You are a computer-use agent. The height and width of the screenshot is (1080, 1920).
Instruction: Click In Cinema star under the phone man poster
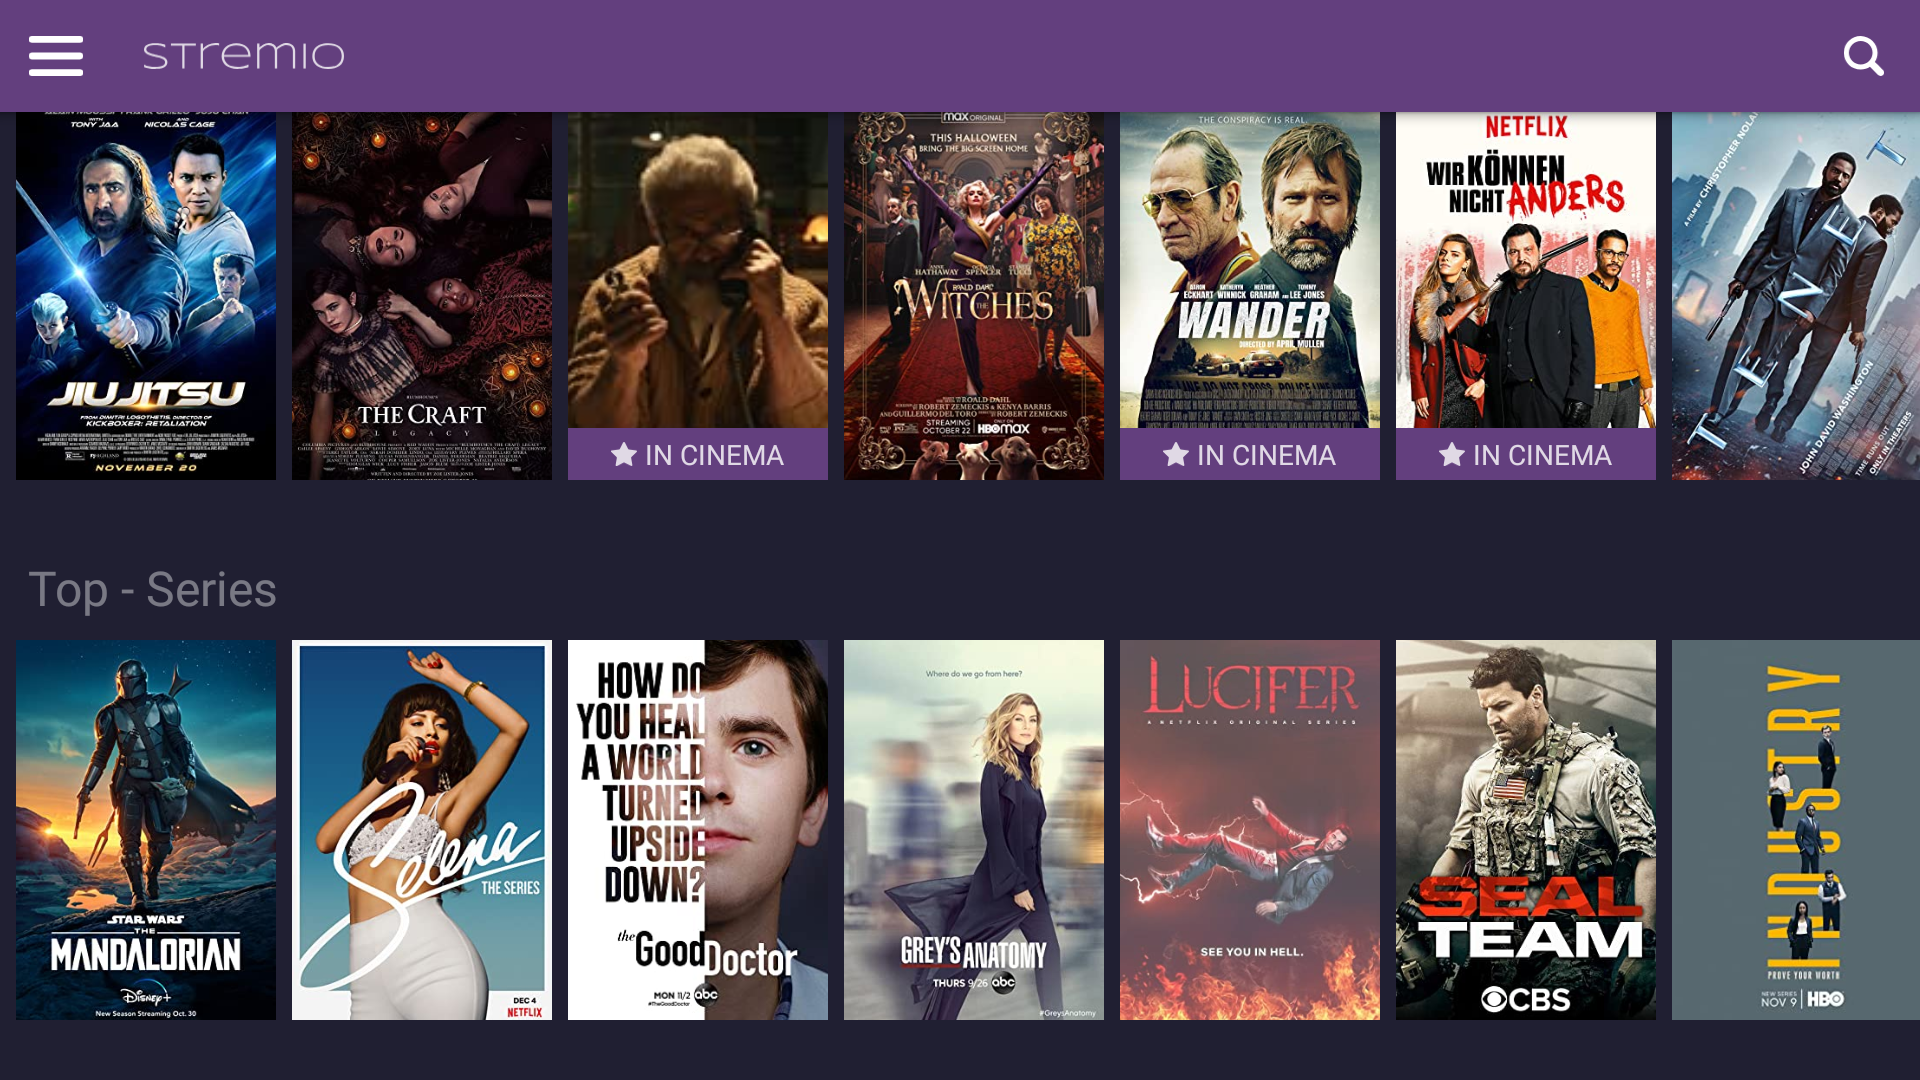click(x=624, y=455)
